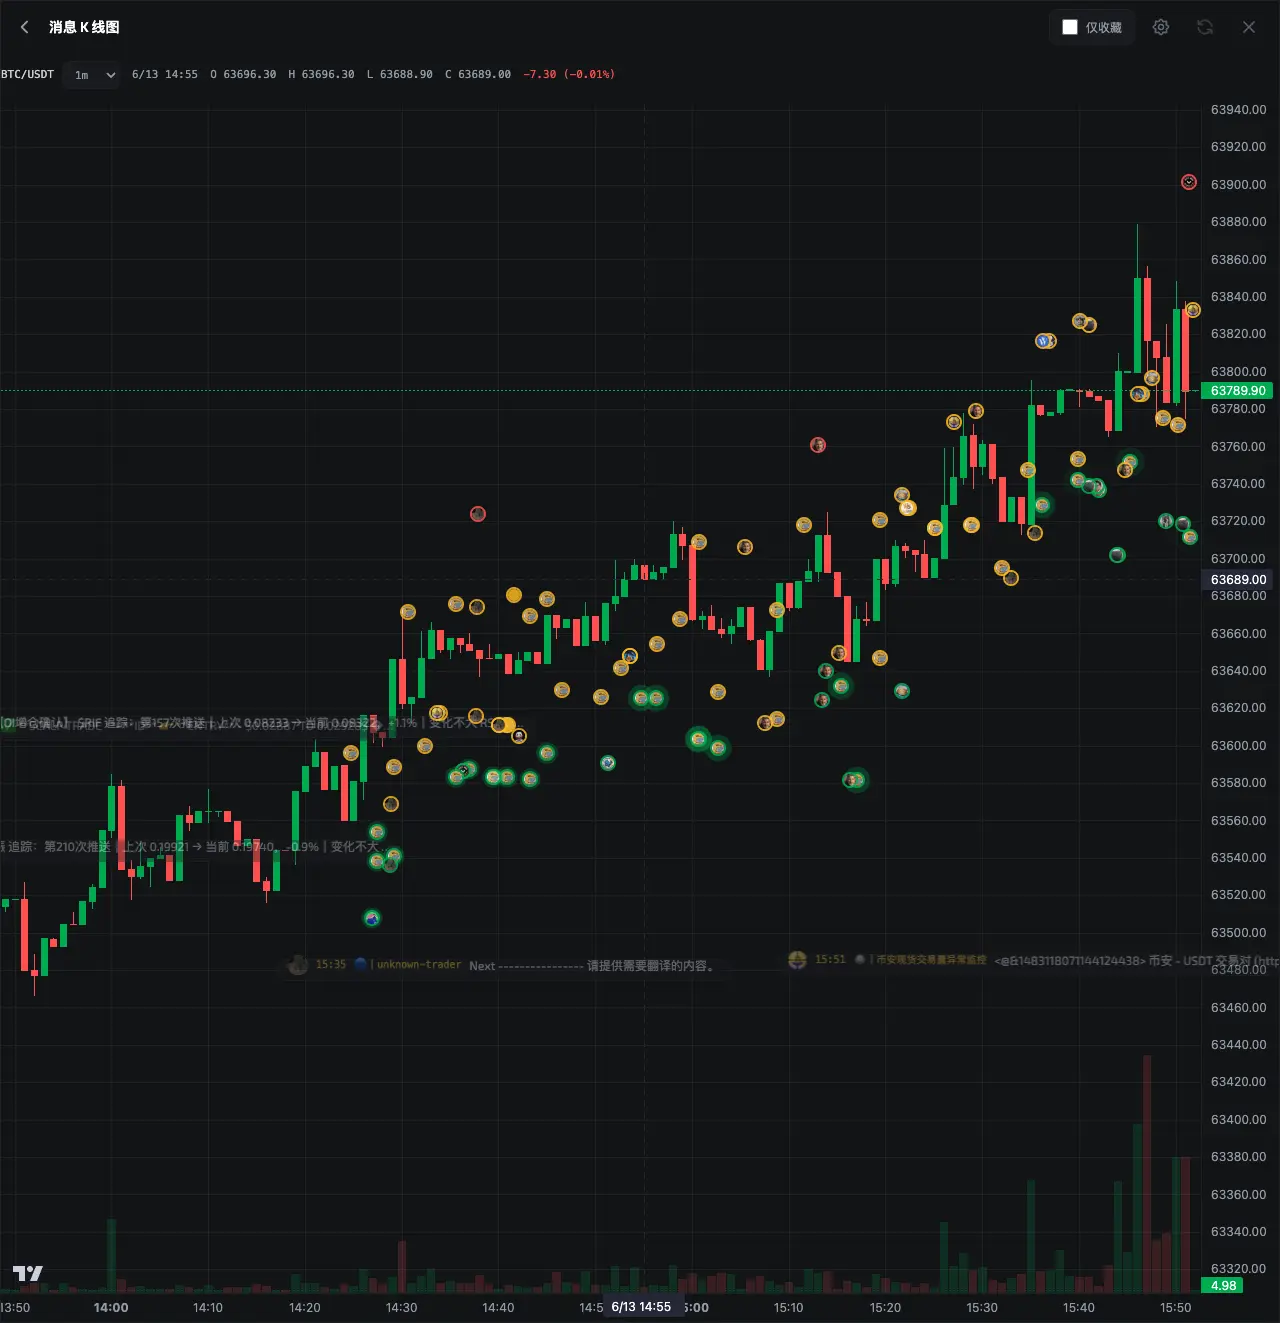
Task: Click the 14:00 label on the time axis
Action: coord(111,1307)
